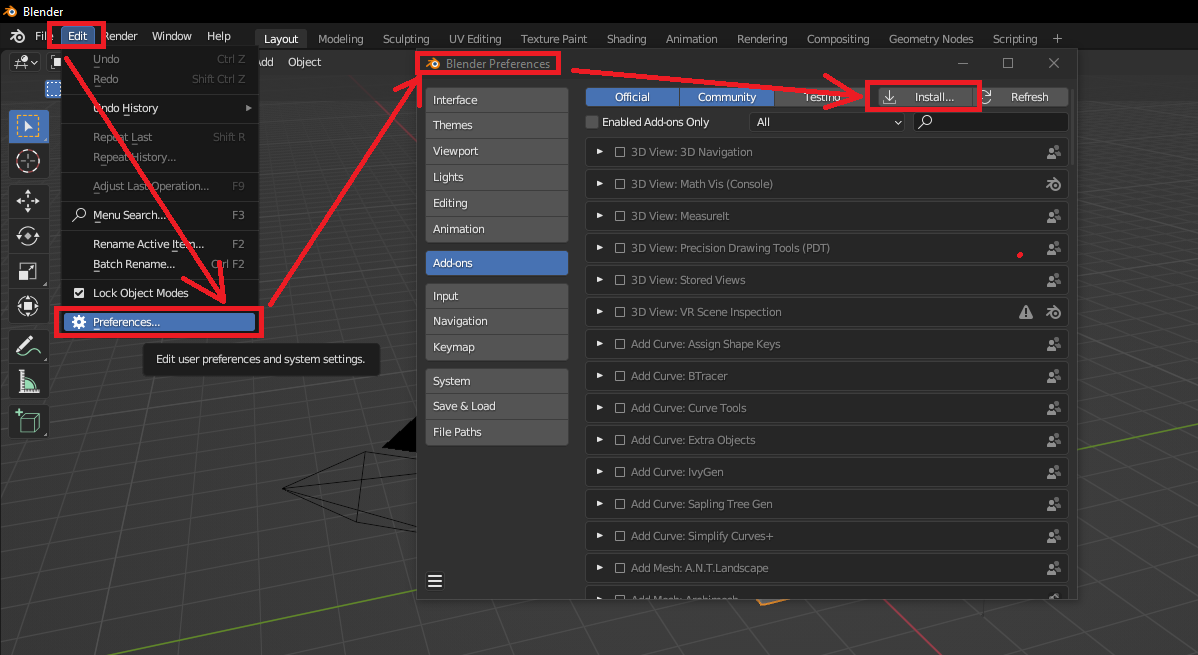Open the System preferences section

(497, 381)
